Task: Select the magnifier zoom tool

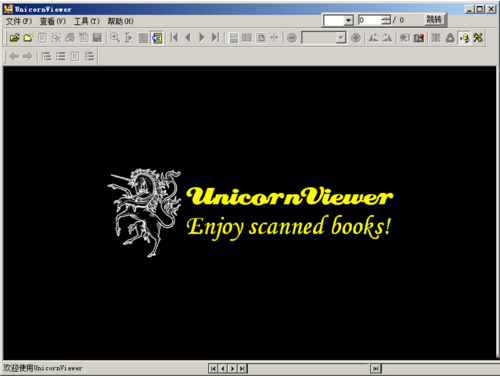Action: coord(115,38)
